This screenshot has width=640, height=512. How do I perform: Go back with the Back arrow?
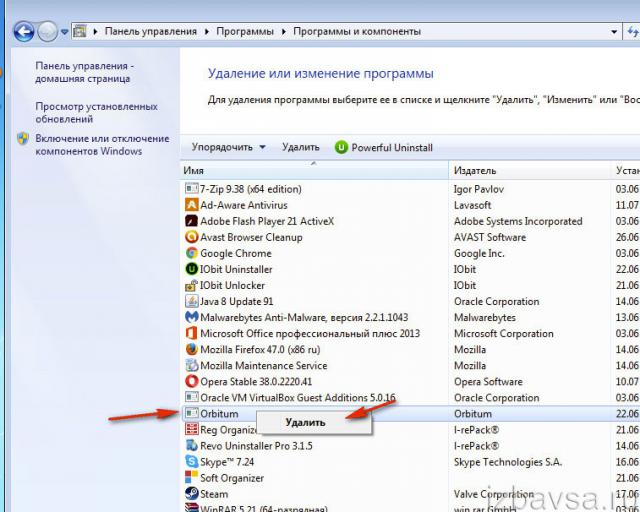pos(24,31)
